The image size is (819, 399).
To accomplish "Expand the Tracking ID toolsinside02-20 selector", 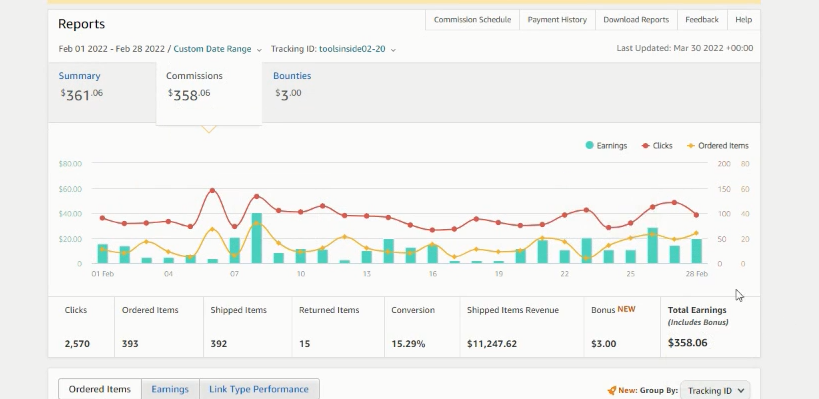I will point(333,49).
